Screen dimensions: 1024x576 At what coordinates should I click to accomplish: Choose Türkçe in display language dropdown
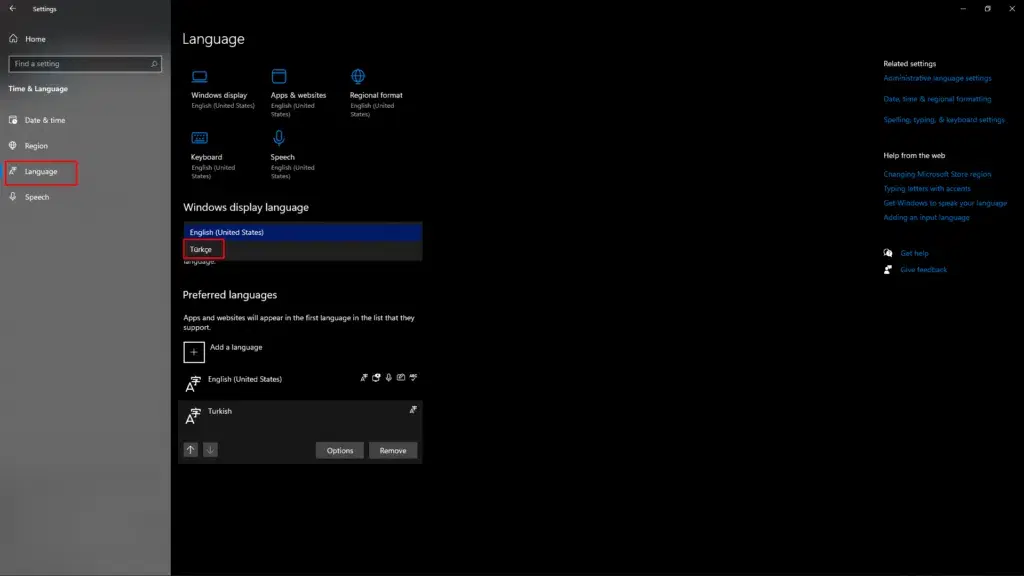pyautogui.click(x=302, y=249)
